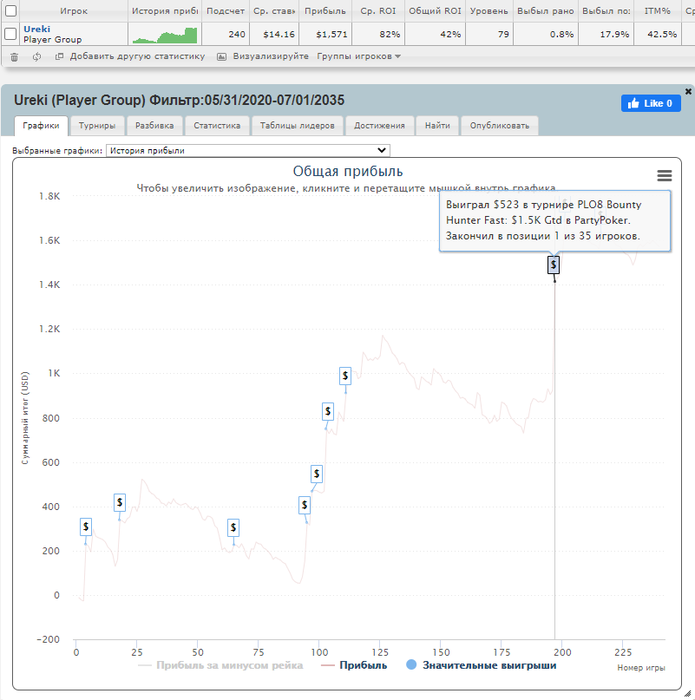
Task: Click the dollar win marker near game 18
Action: pyautogui.click(x=120, y=503)
